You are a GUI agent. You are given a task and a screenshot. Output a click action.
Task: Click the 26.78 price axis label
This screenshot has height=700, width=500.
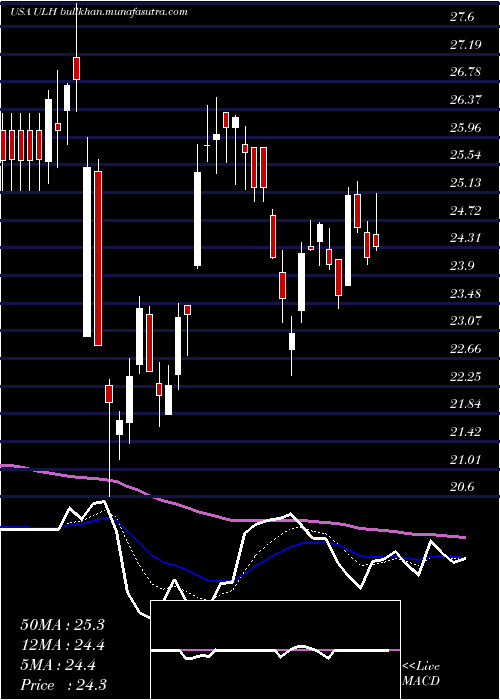click(x=466, y=71)
